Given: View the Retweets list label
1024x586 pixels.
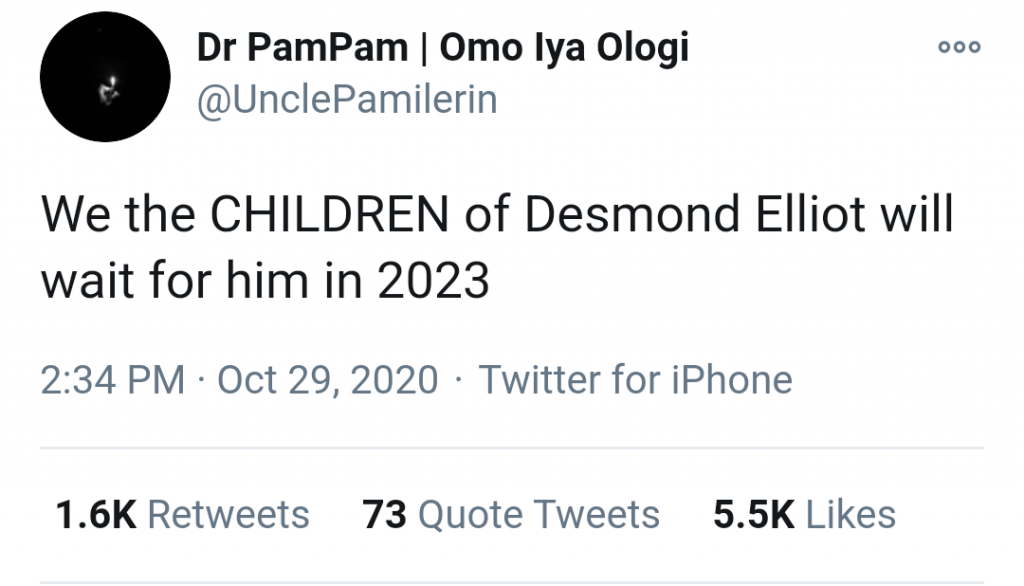Looking at the screenshot, I should tap(228, 515).
